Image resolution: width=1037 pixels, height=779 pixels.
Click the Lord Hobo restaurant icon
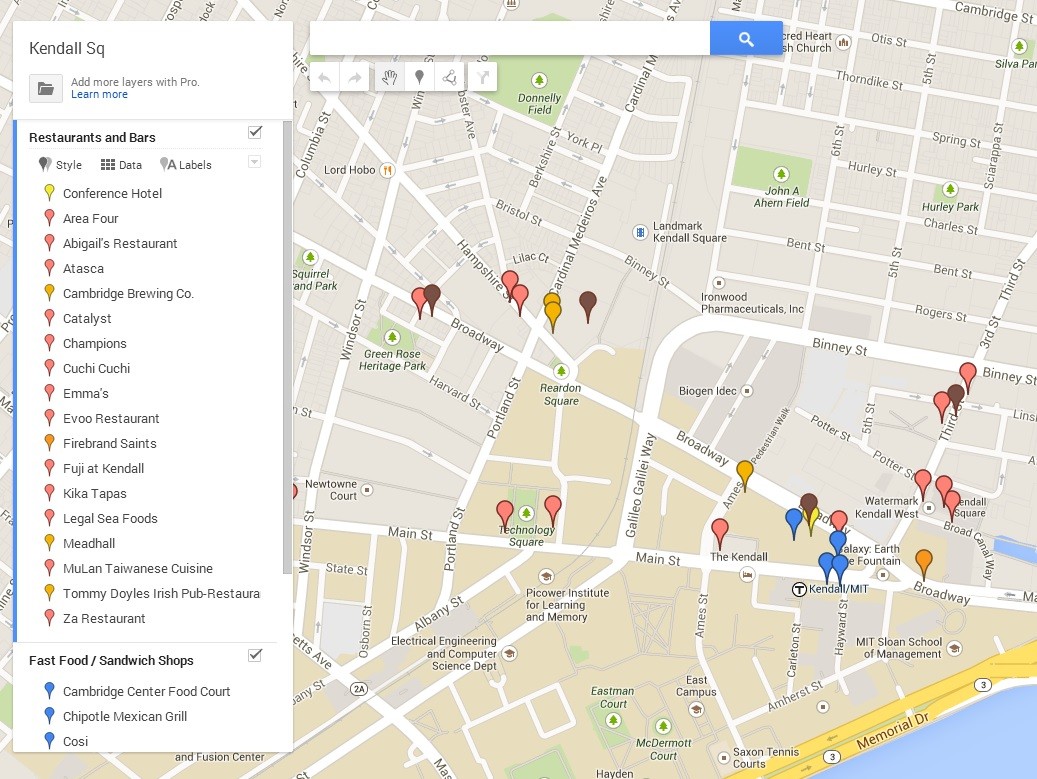click(388, 170)
